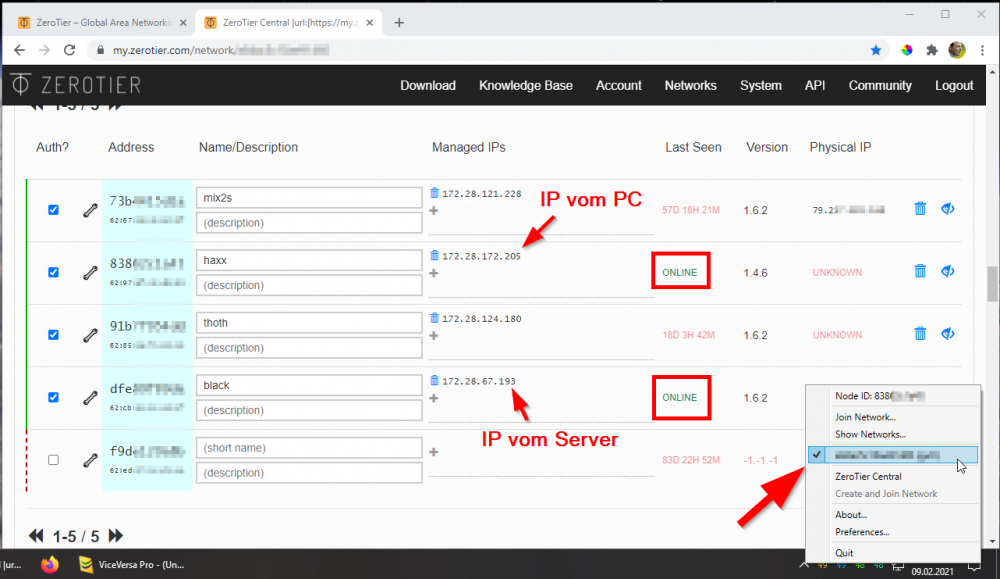The image size is (1000, 579).
Task: Open Community page in navbar
Action: (x=880, y=85)
